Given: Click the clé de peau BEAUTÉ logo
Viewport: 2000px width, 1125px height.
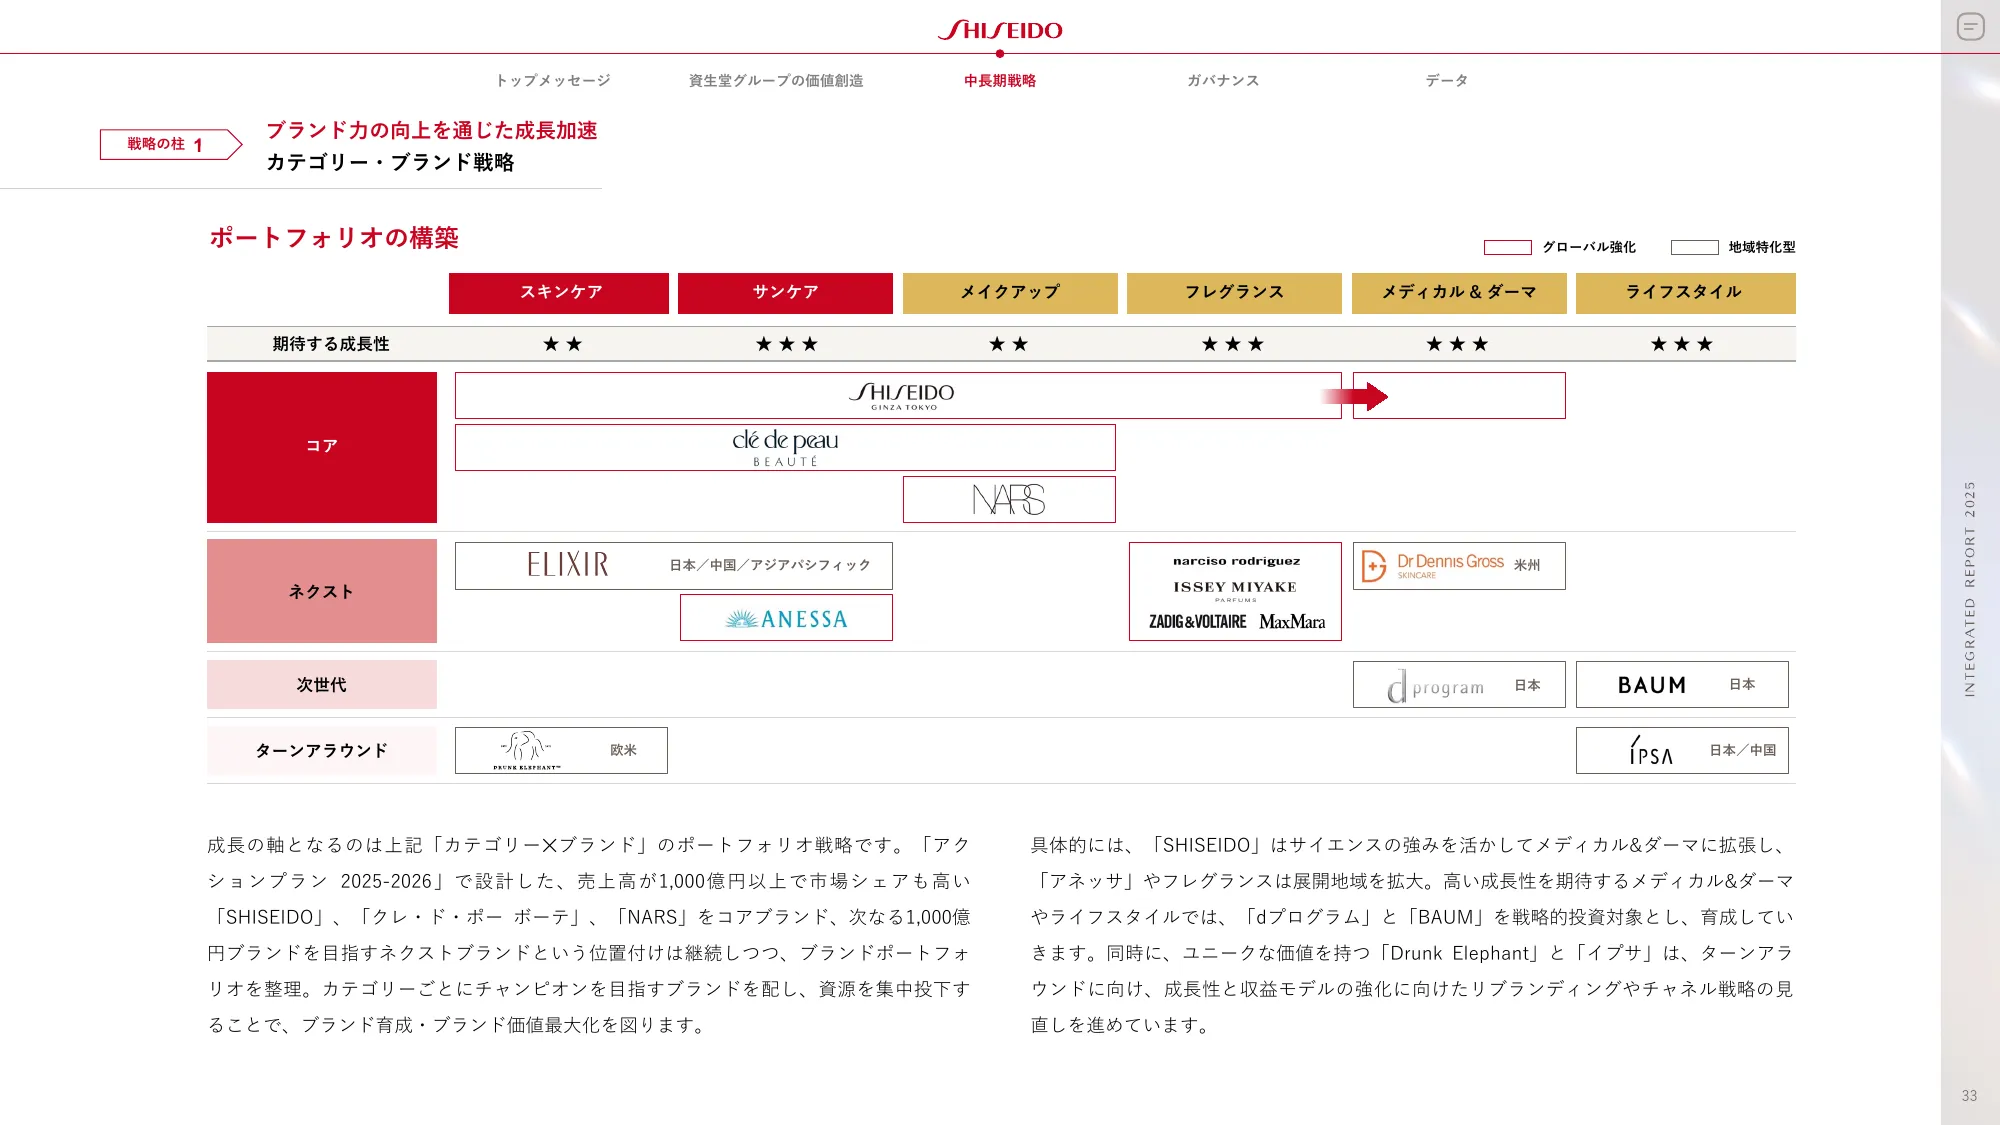Looking at the screenshot, I should [785, 447].
